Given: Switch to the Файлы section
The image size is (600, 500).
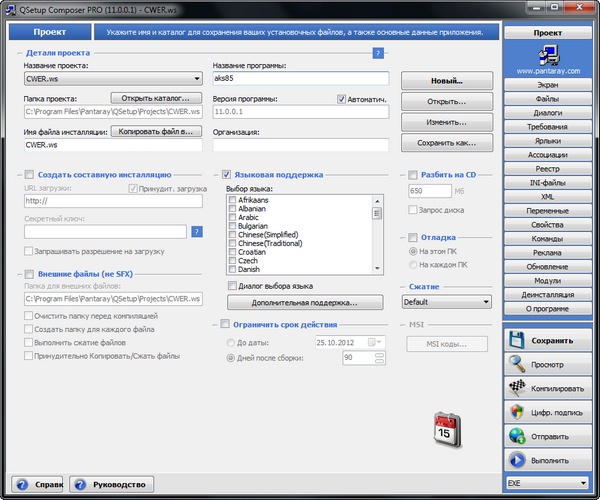Looking at the screenshot, I should coord(546,100).
